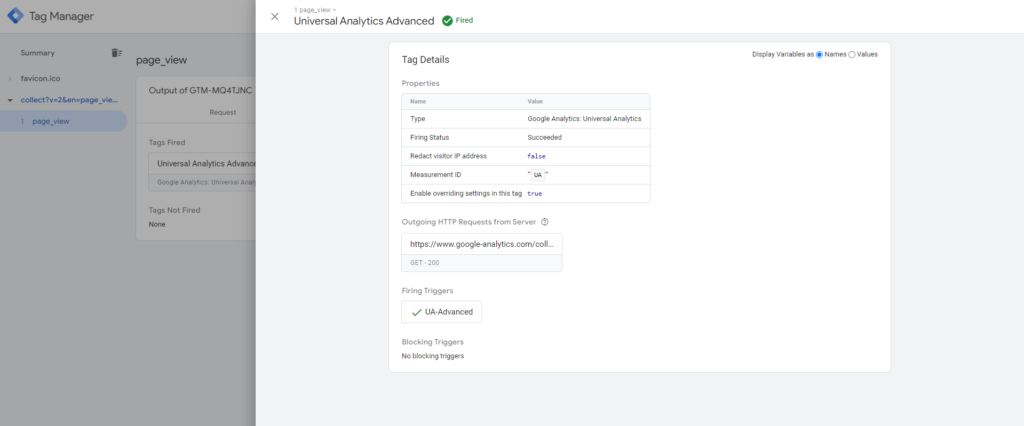Screen dimensions: 1024x426
Task: Open the google-analytics.com outgoing request card
Action: pyautogui.click(x=482, y=252)
